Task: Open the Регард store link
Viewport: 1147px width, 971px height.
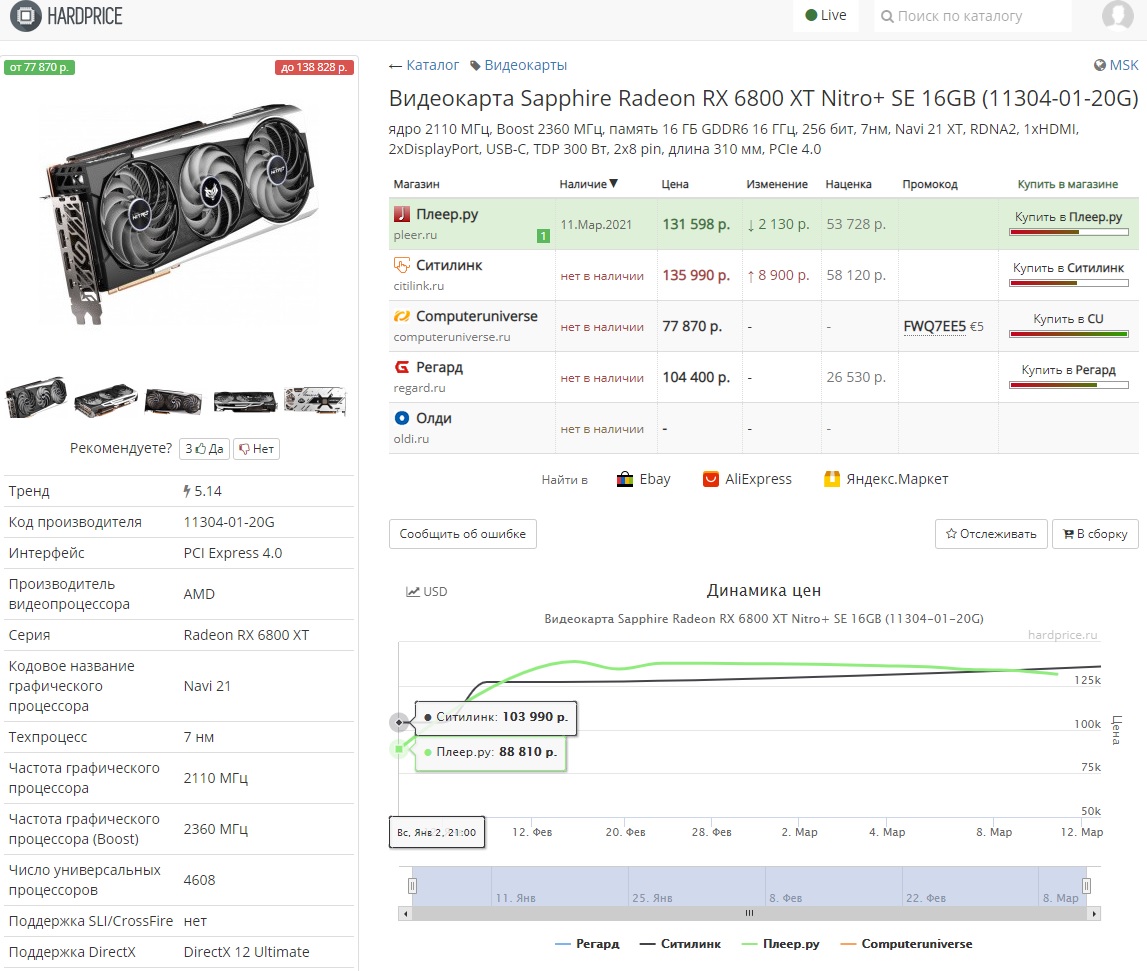Action: pos(439,367)
